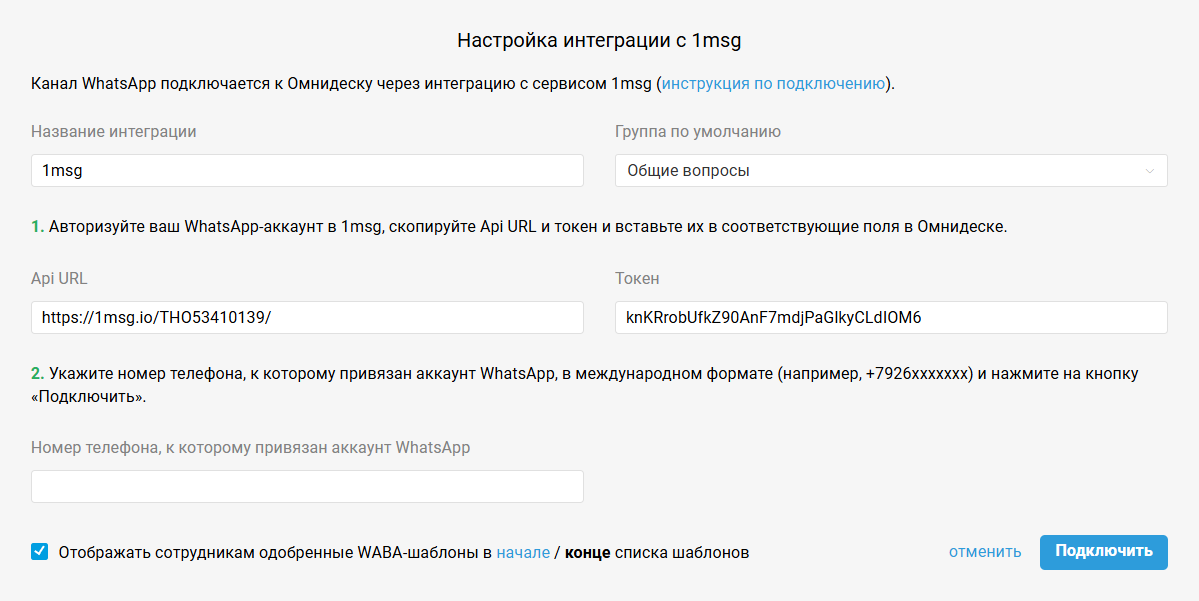This screenshot has width=1199, height=601.
Task: Toggle the checkbox next to "Отображать сотрудникам"
Action: pyautogui.click(x=38, y=550)
